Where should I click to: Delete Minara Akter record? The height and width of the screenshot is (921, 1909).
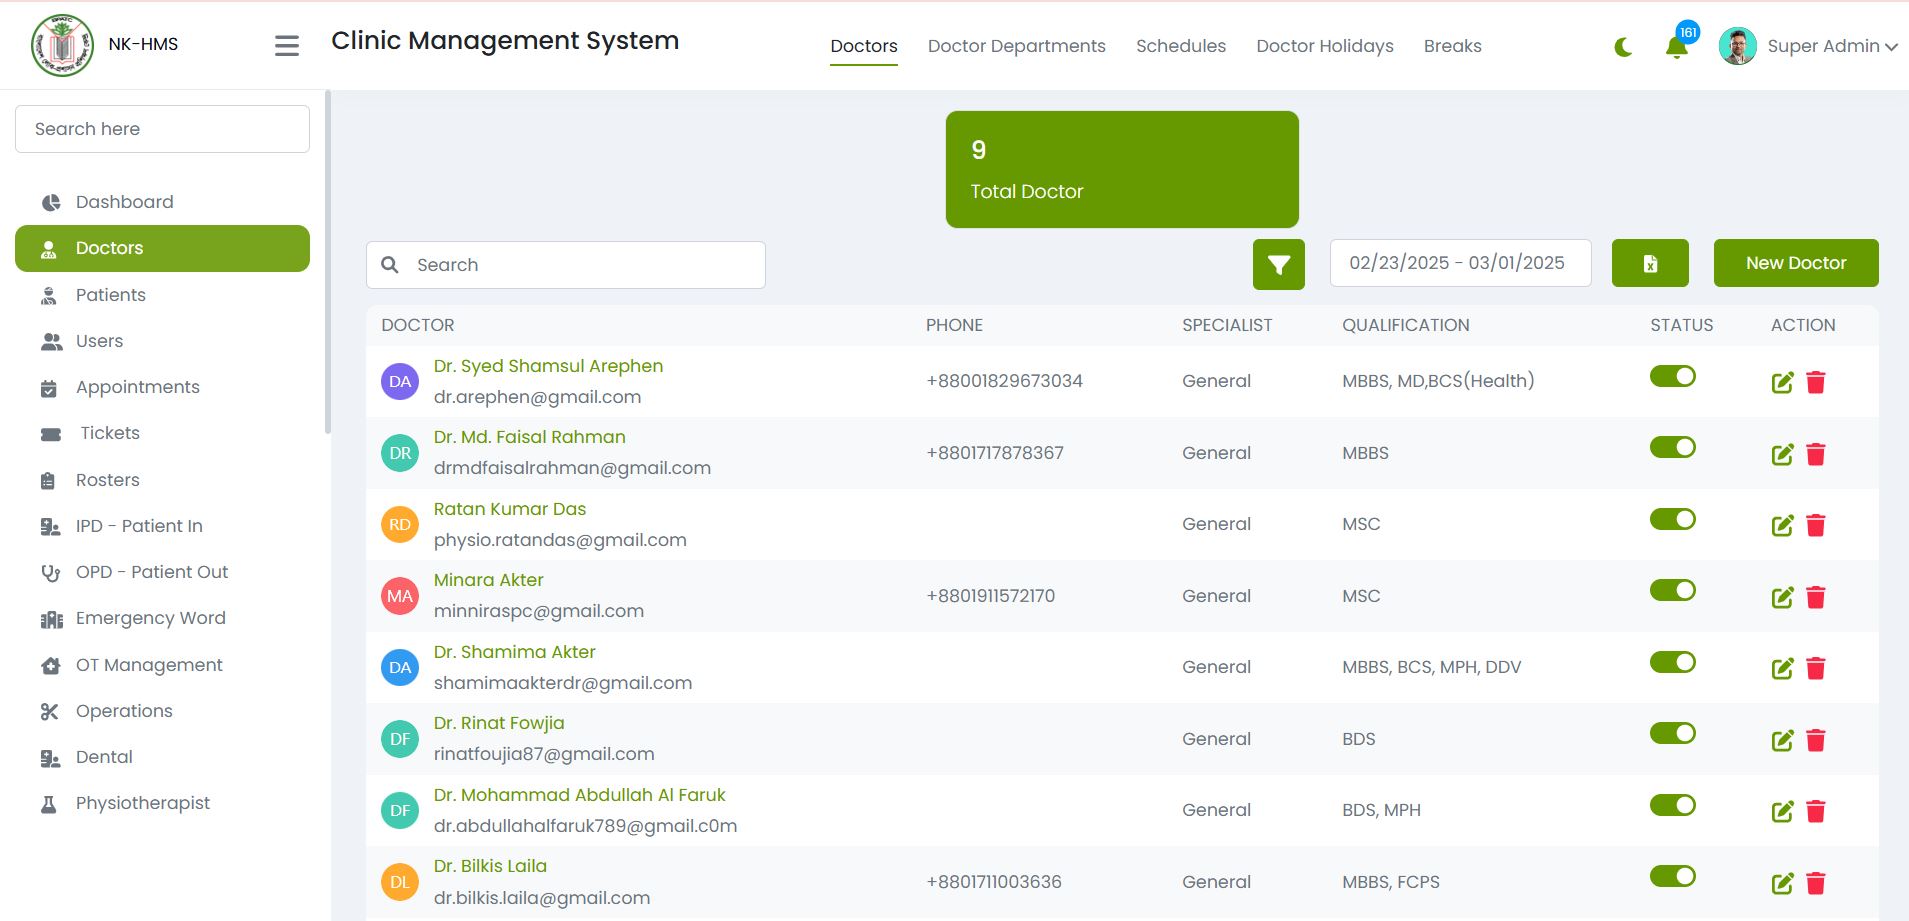pos(1816,597)
